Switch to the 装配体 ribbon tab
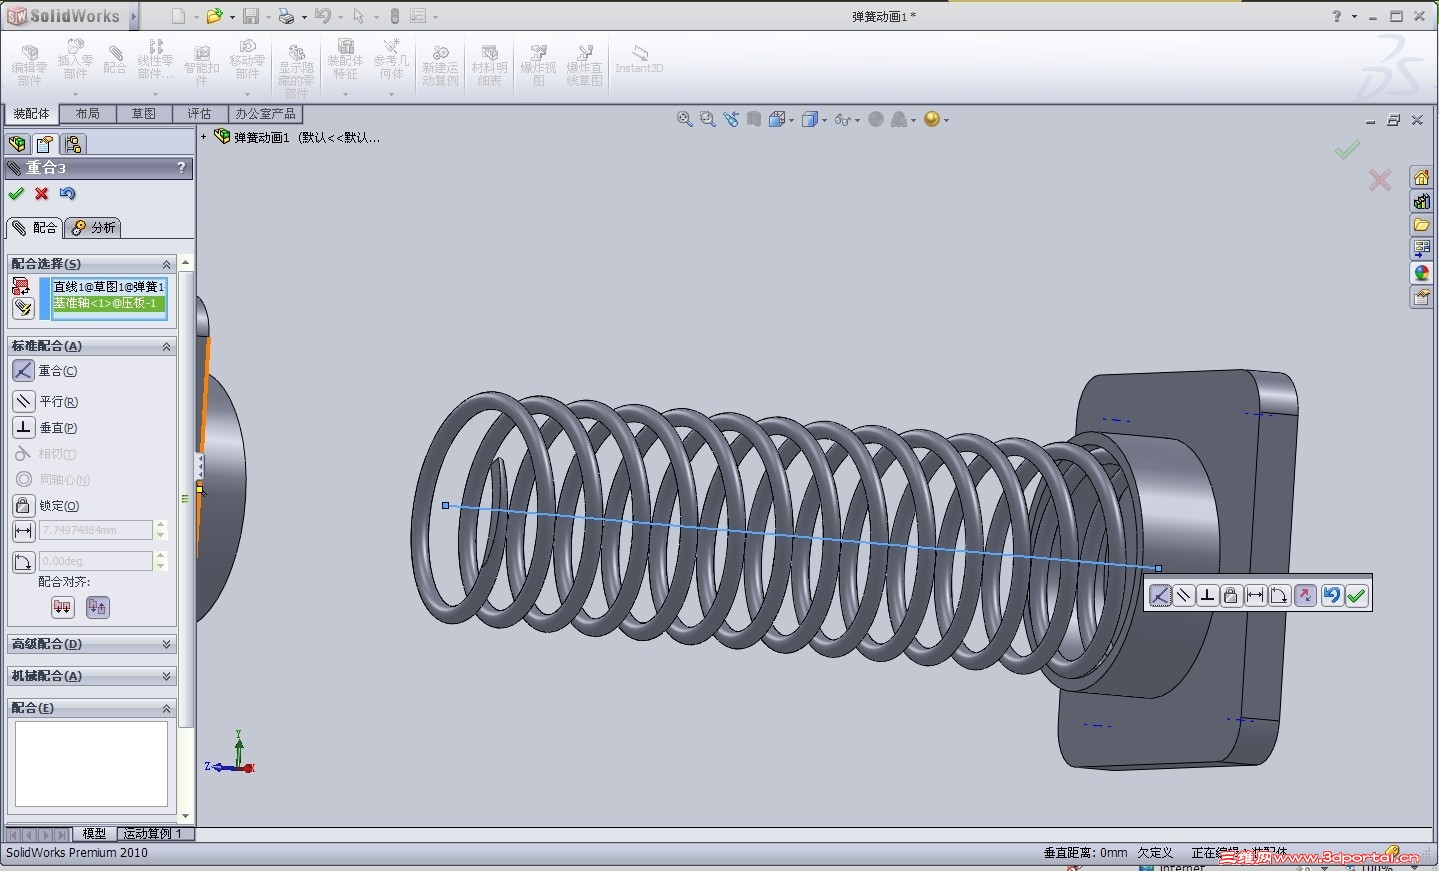Viewport: 1439px width, 871px height. point(31,114)
